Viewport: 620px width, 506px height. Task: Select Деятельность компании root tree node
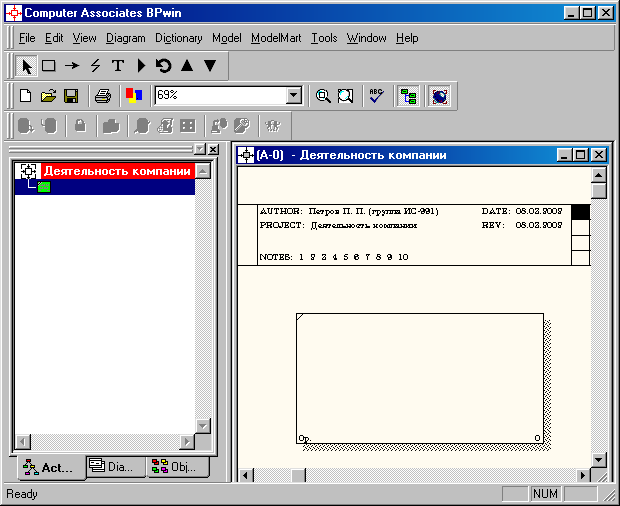[x=117, y=171]
